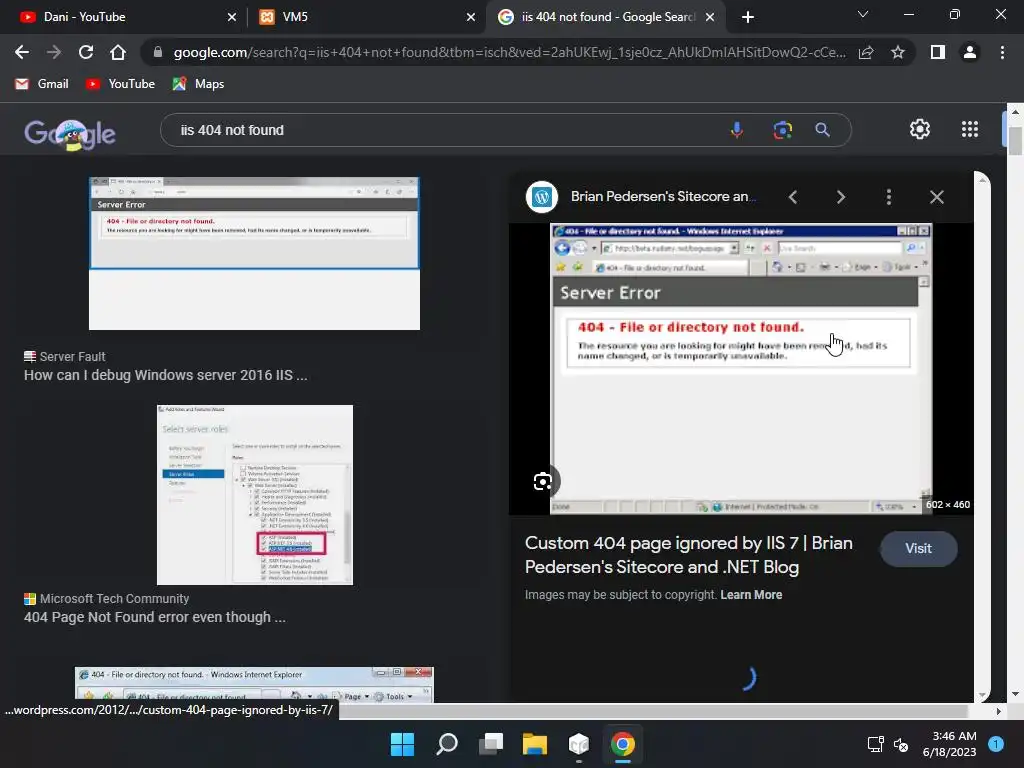Bookmark this page with the star
1024x768 pixels.
tap(898, 52)
